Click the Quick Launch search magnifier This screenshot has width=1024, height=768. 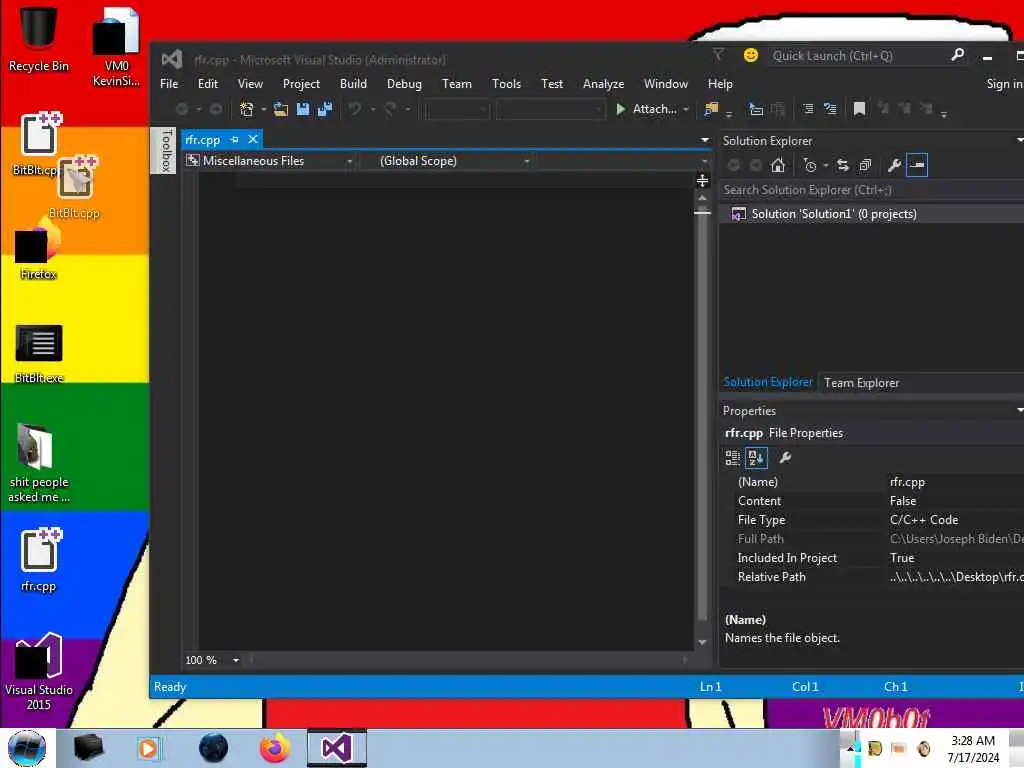957,56
